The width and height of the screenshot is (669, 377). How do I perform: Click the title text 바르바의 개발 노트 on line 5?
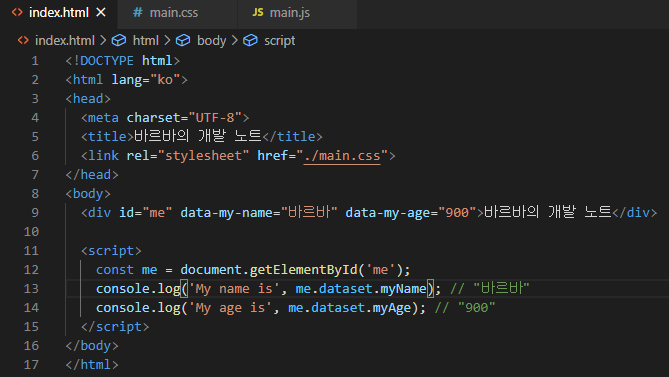[x=198, y=136]
